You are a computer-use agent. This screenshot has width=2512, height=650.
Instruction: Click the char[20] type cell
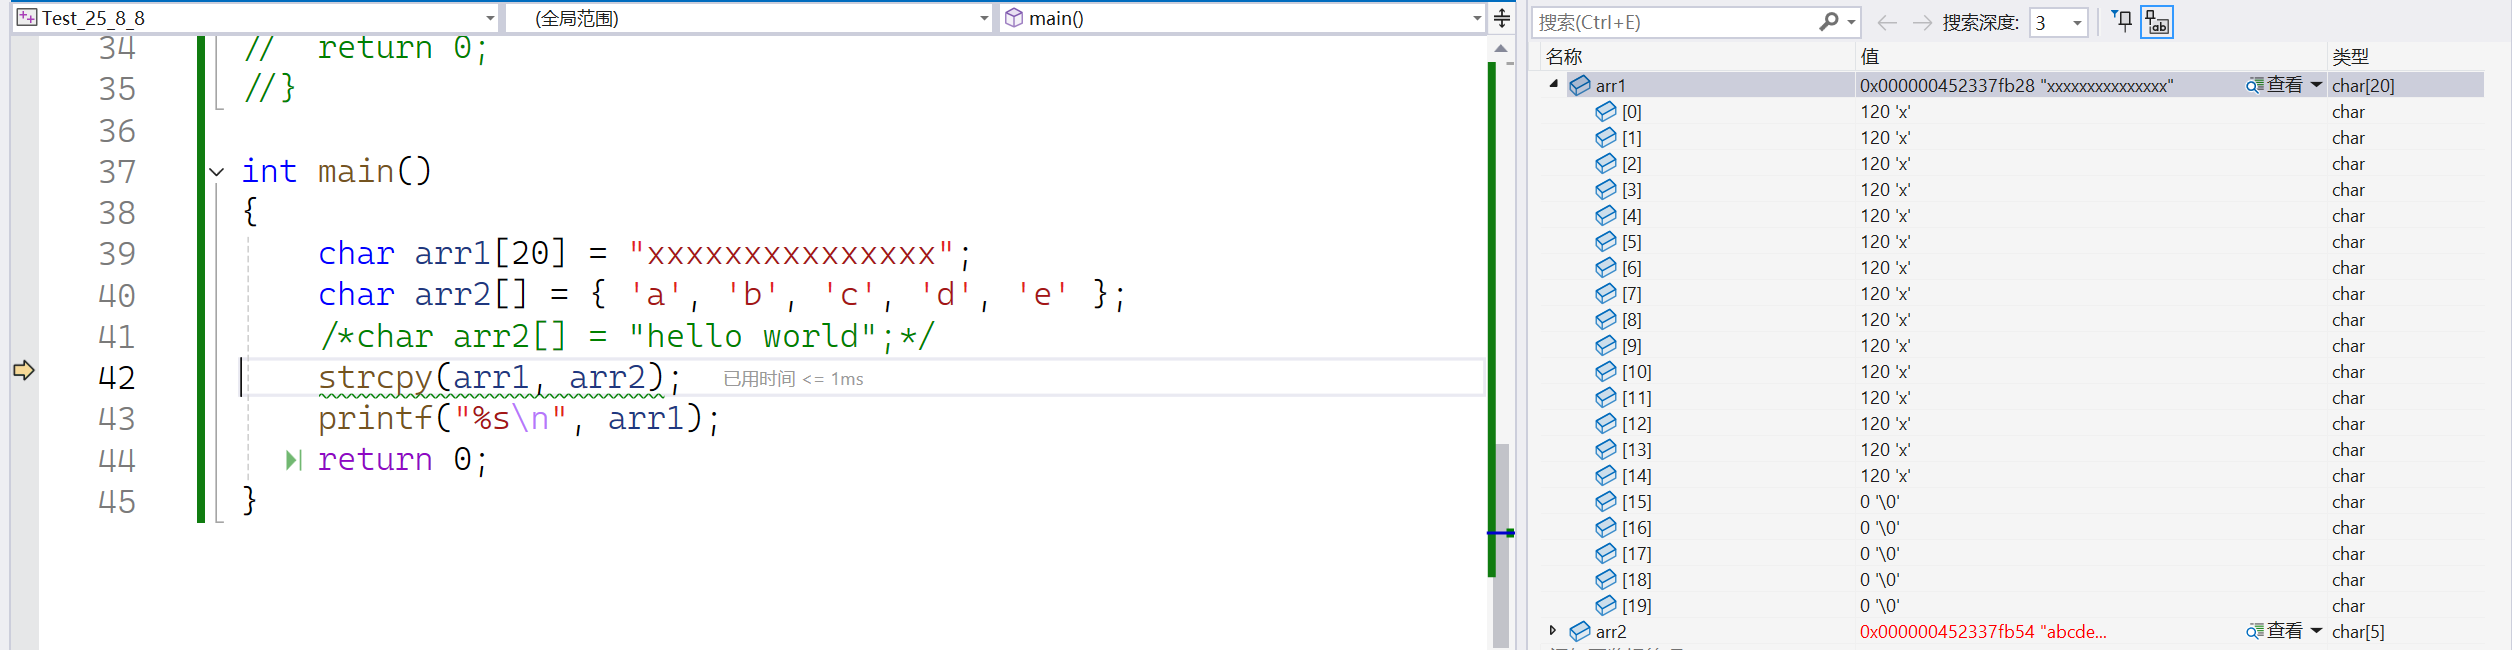click(x=2363, y=86)
